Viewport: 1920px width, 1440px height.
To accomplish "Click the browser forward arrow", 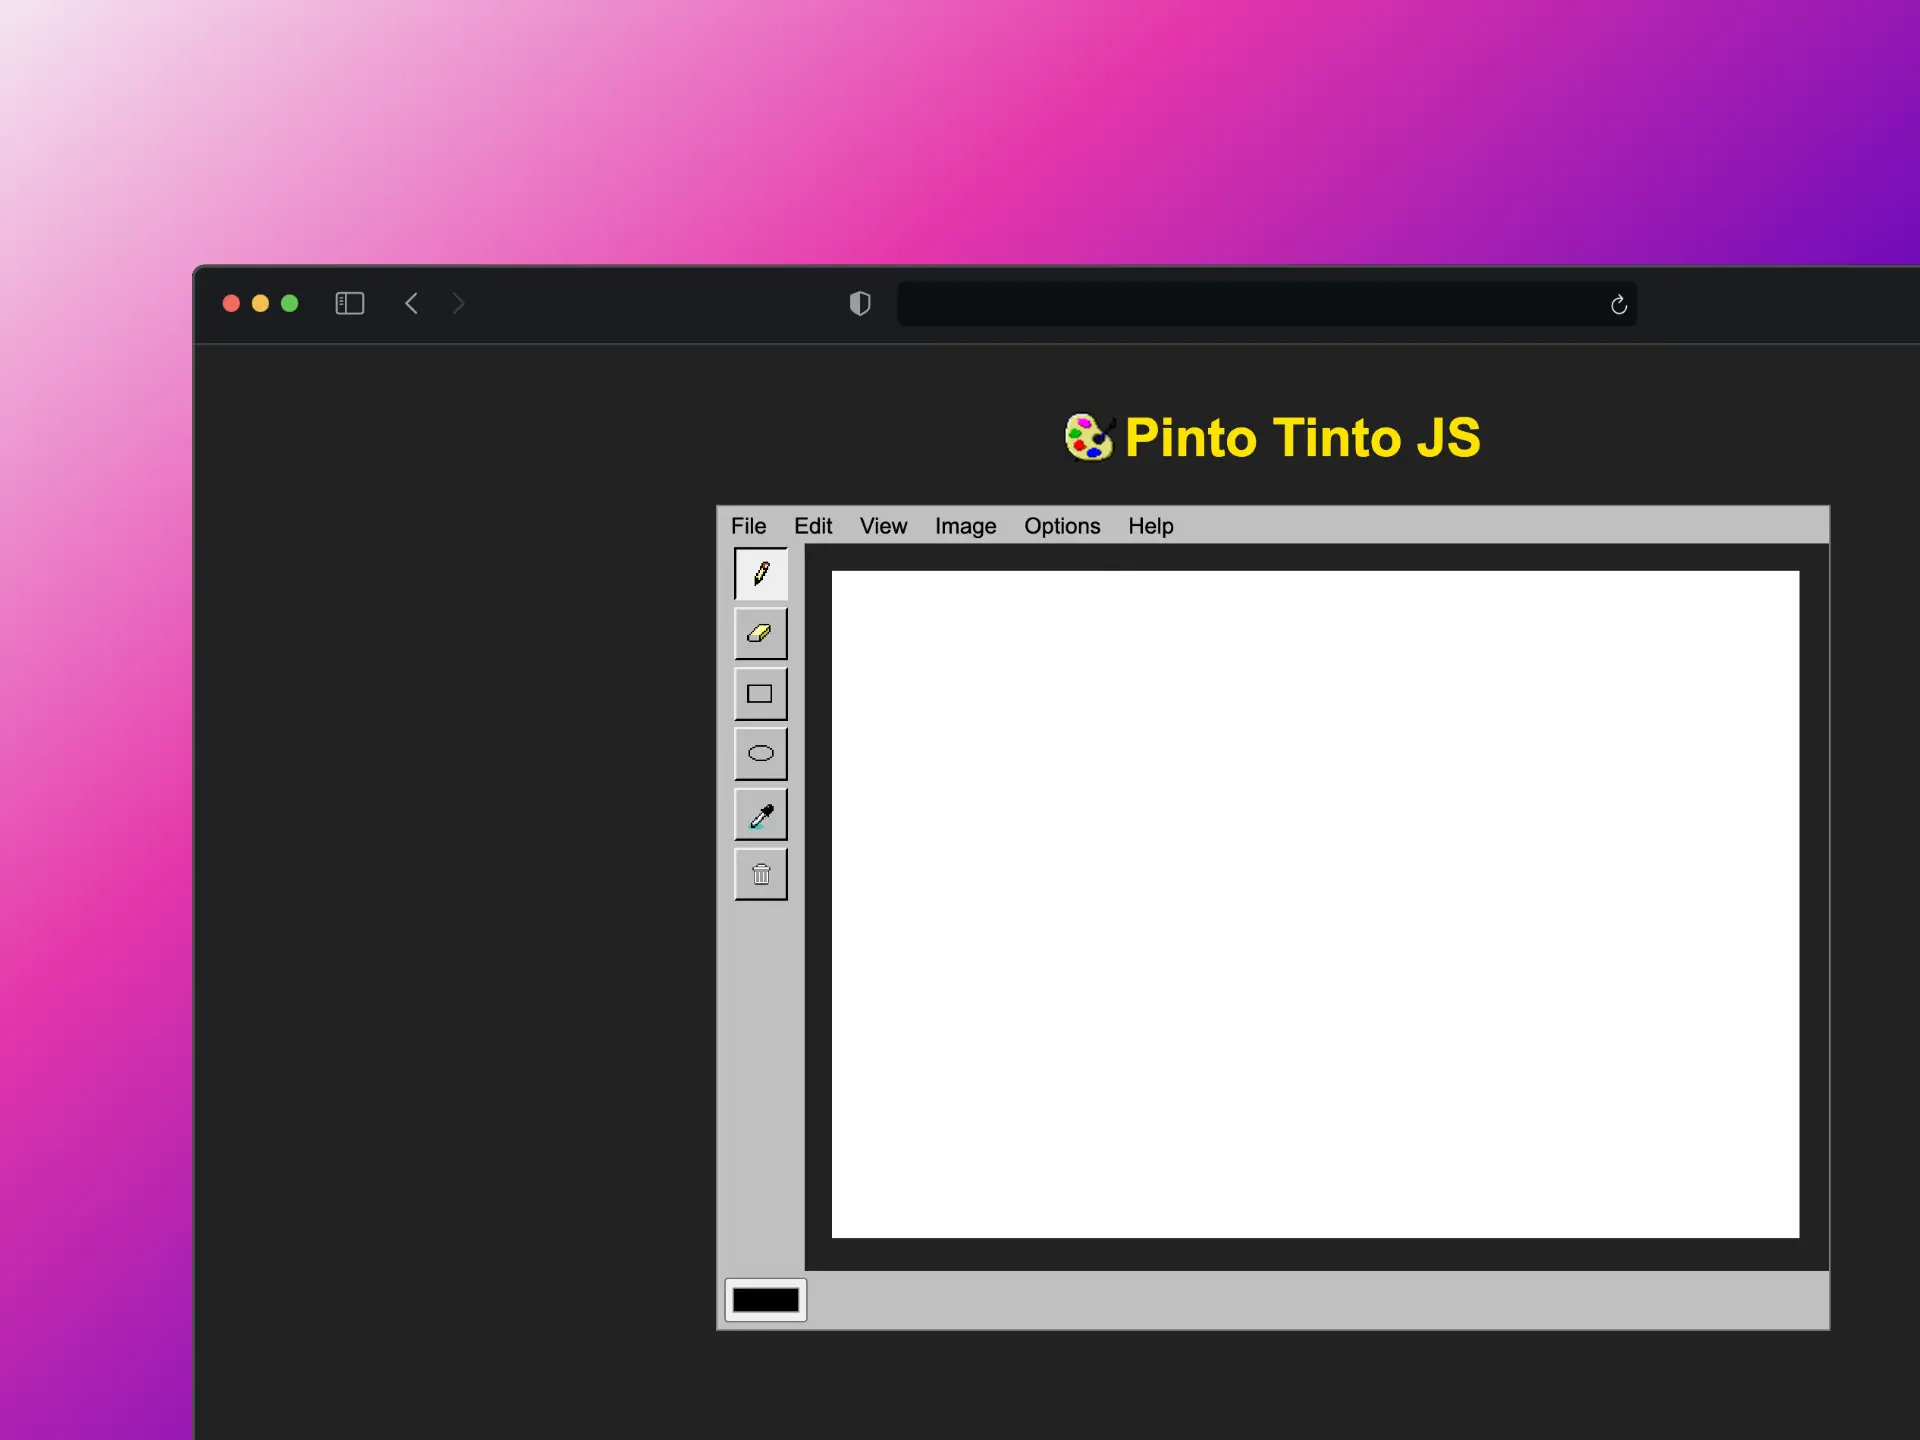I will (459, 303).
